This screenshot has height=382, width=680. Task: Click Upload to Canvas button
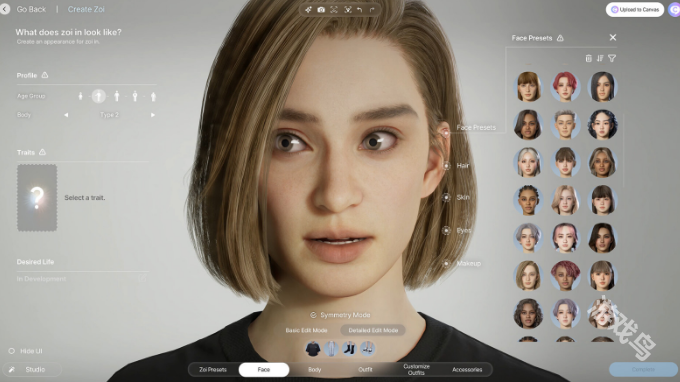635,10
